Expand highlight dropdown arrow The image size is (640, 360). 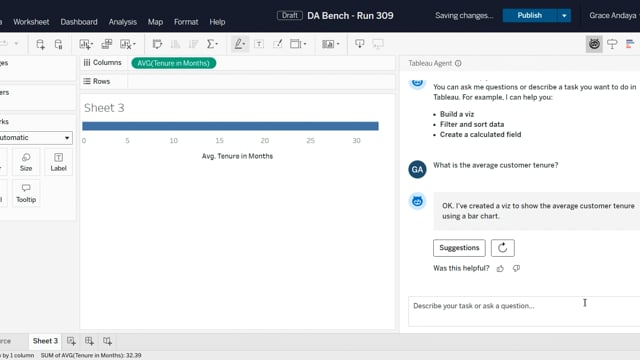point(244,44)
